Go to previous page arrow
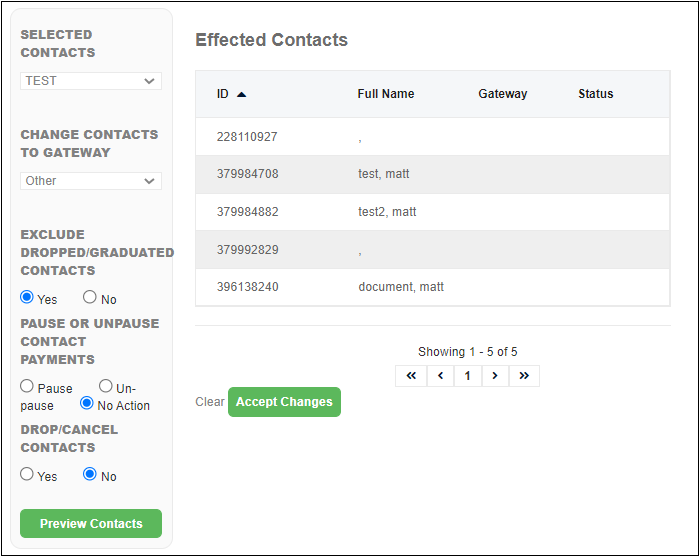 click(x=440, y=376)
